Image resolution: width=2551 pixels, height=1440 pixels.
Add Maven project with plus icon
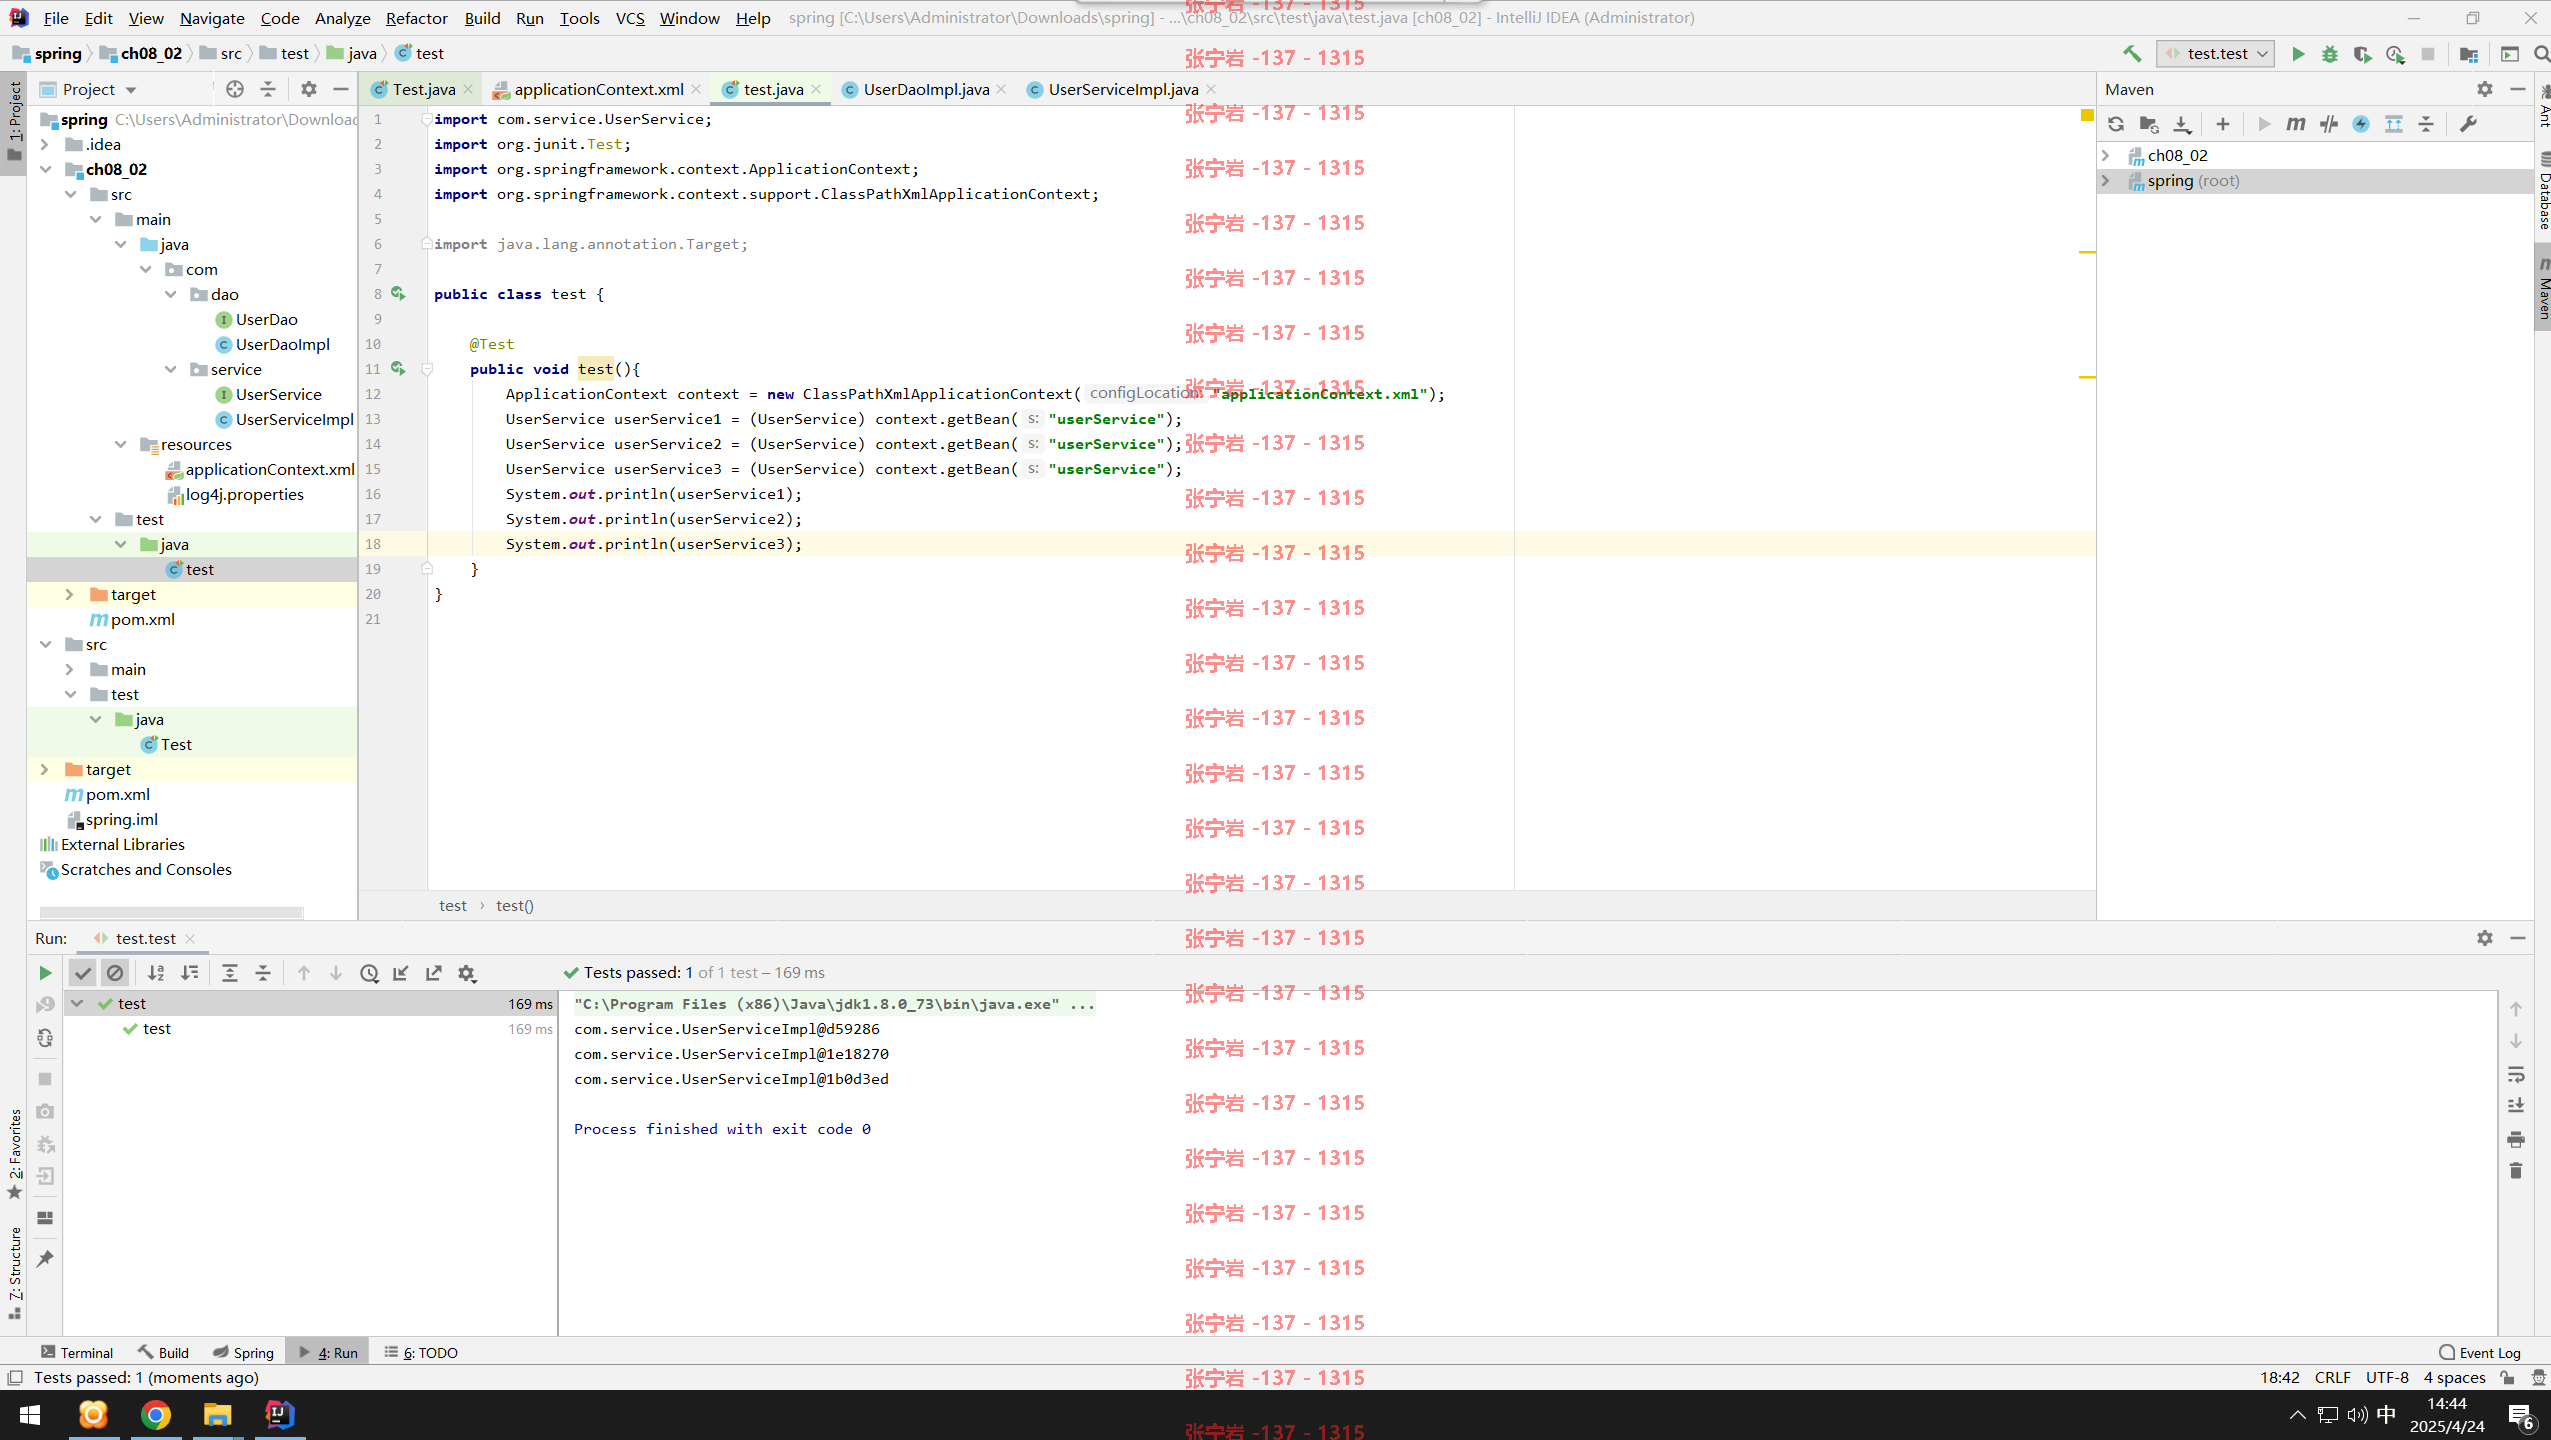(x=2222, y=124)
